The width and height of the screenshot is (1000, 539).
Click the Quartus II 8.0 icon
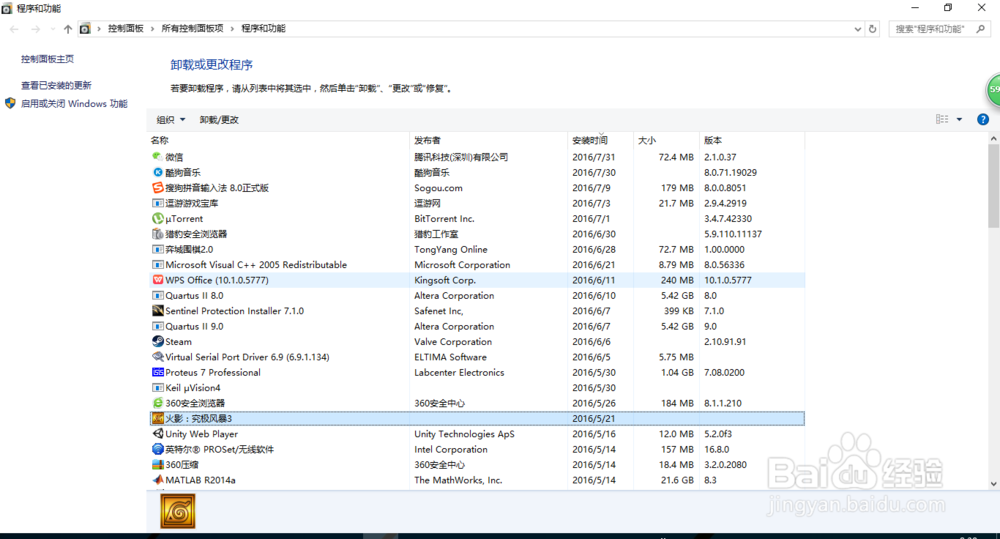click(158, 295)
